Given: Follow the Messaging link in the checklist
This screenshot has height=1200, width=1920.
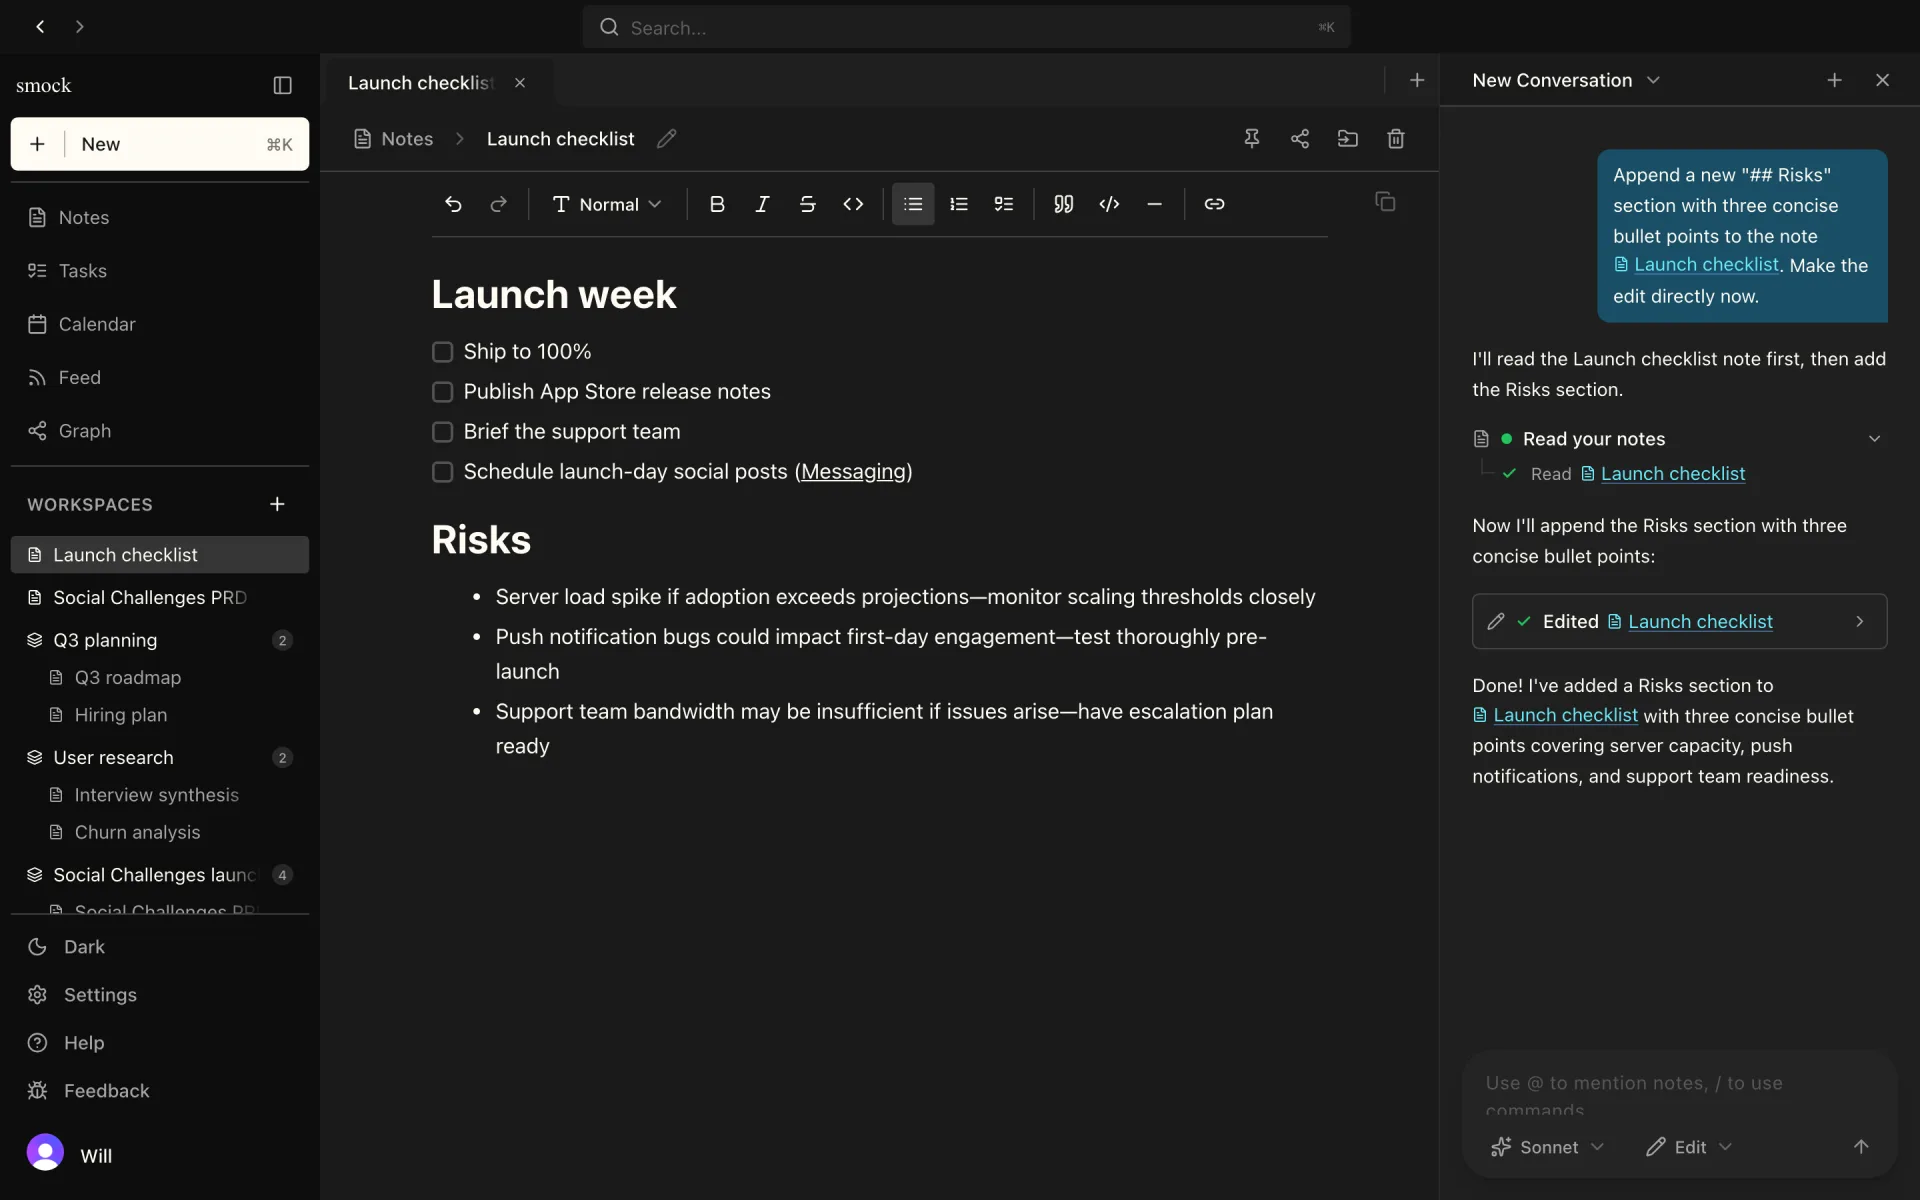Looking at the screenshot, I should [x=853, y=472].
